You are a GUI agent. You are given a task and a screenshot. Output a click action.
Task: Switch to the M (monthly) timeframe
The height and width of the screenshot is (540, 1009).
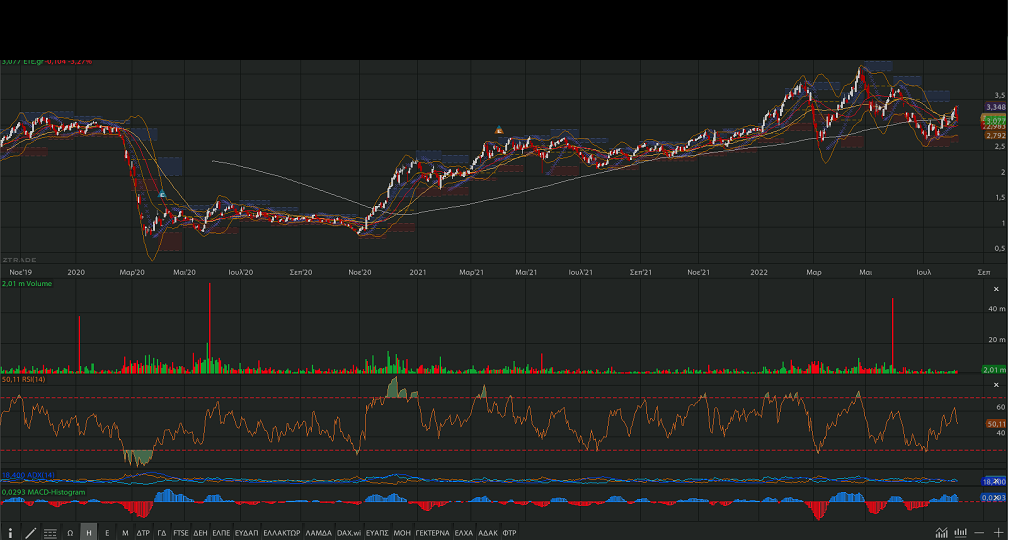pos(125,533)
